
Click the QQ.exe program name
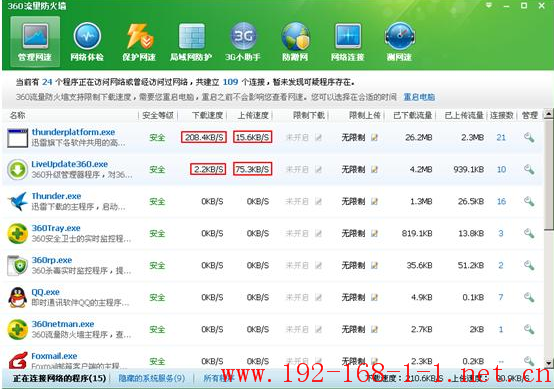(x=45, y=293)
